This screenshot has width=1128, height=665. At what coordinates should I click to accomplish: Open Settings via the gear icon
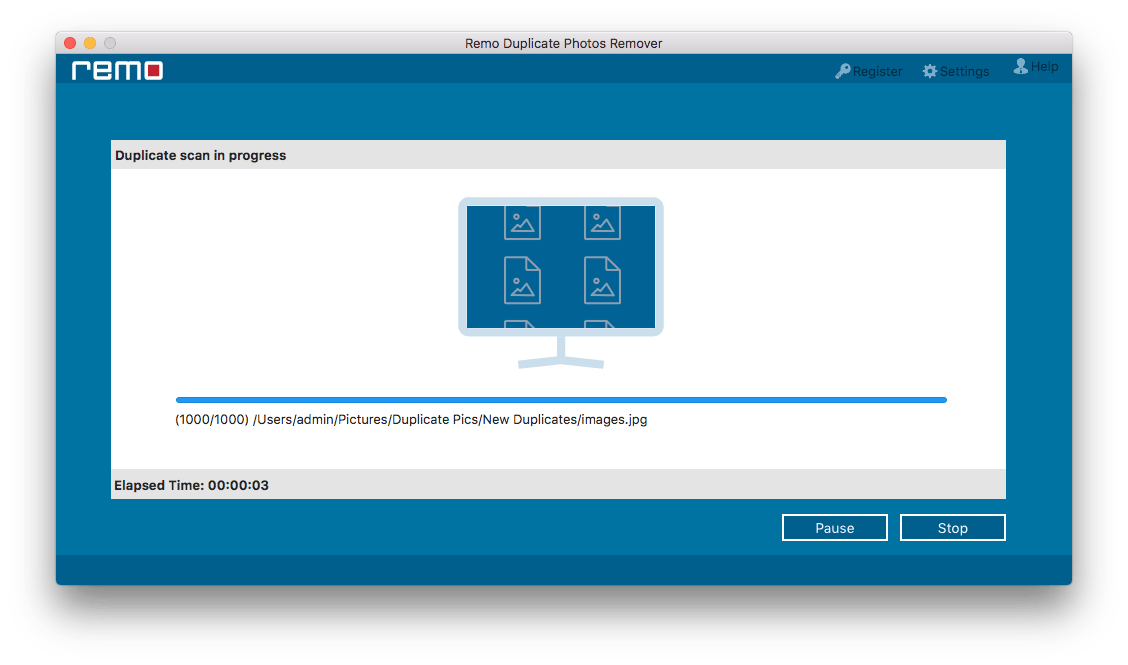(x=929, y=71)
